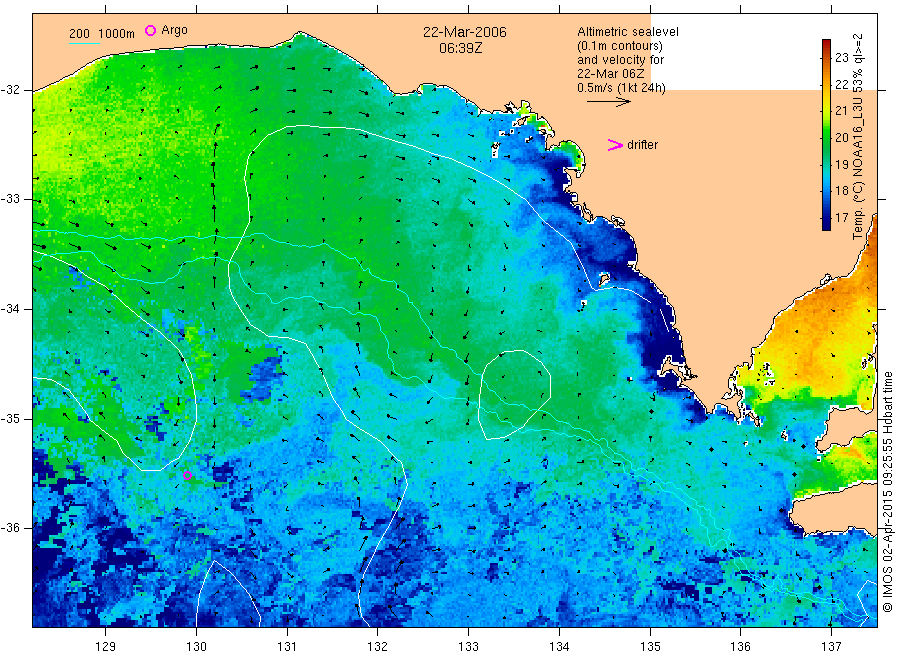Click the IMOS copyright timestamp text
900x660 pixels.
click(x=887, y=492)
